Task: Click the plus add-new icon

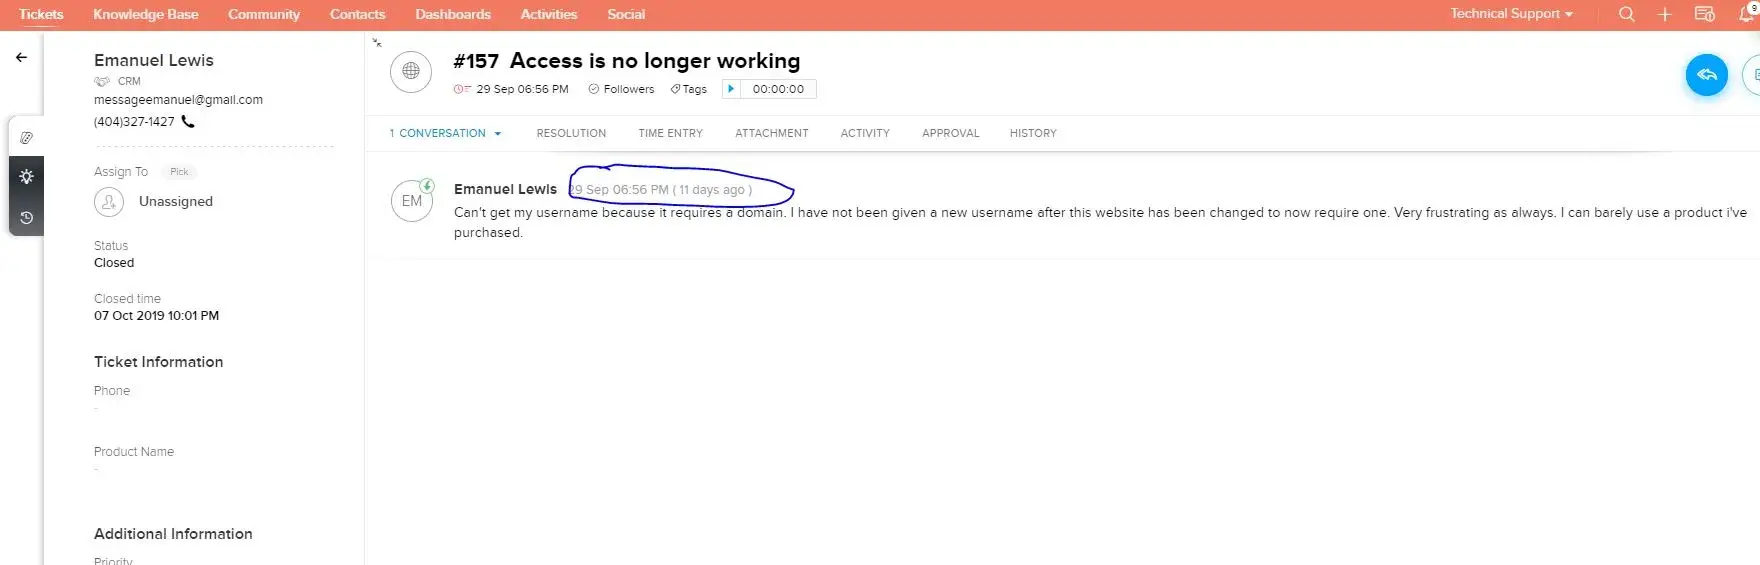Action: click(1664, 14)
